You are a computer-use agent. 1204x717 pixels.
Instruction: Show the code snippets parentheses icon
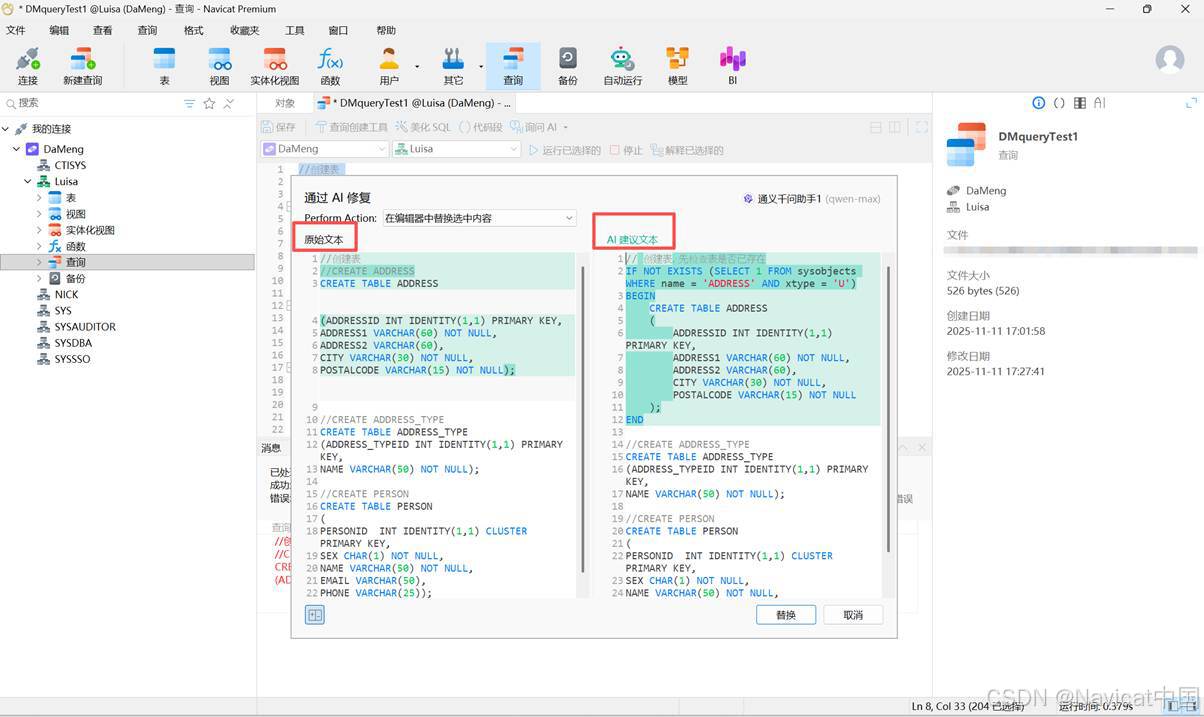(x=1059, y=103)
